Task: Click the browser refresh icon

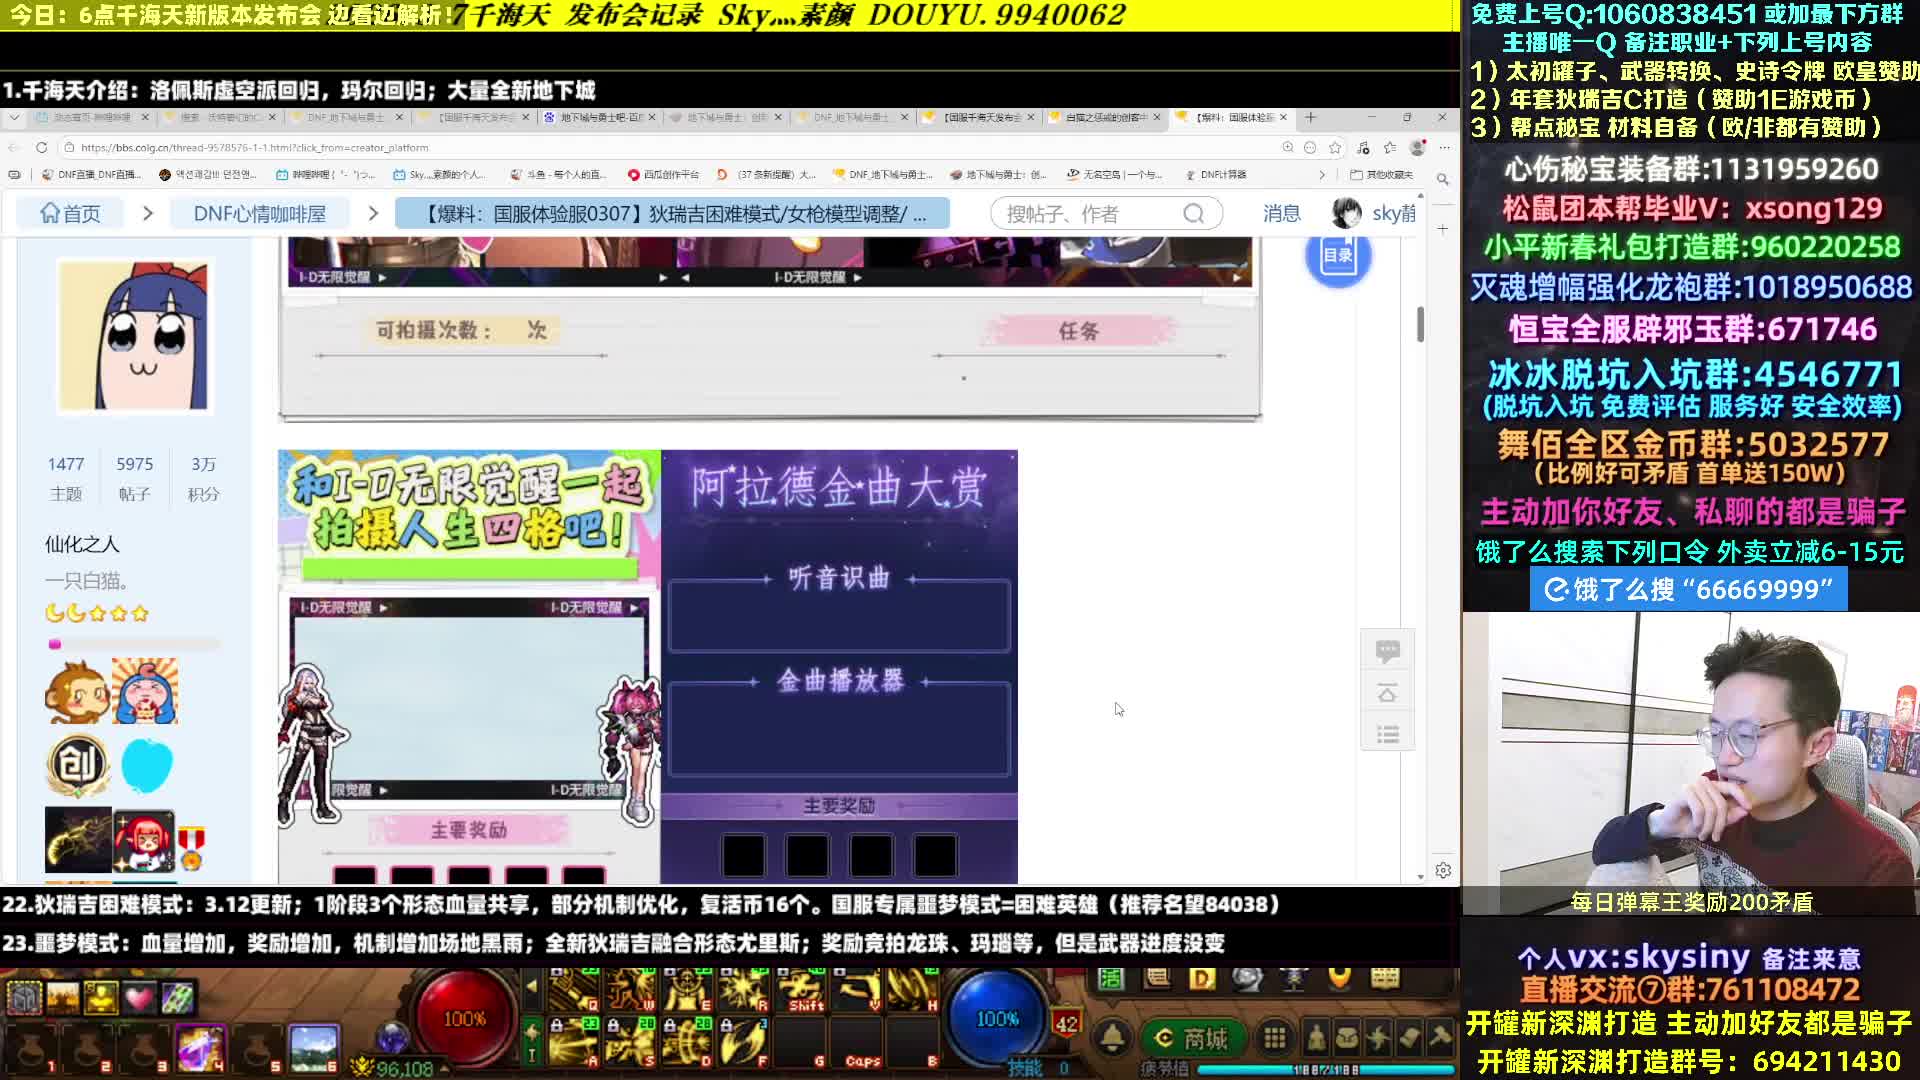Action: pyautogui.click(x=41, y=147)
